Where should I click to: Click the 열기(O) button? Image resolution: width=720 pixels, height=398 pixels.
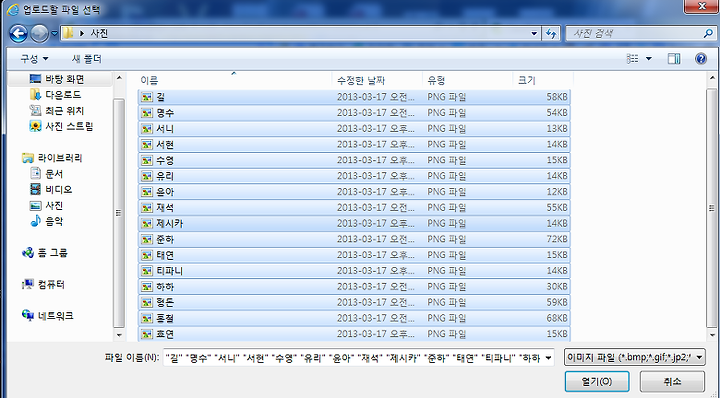coord(596,381)
